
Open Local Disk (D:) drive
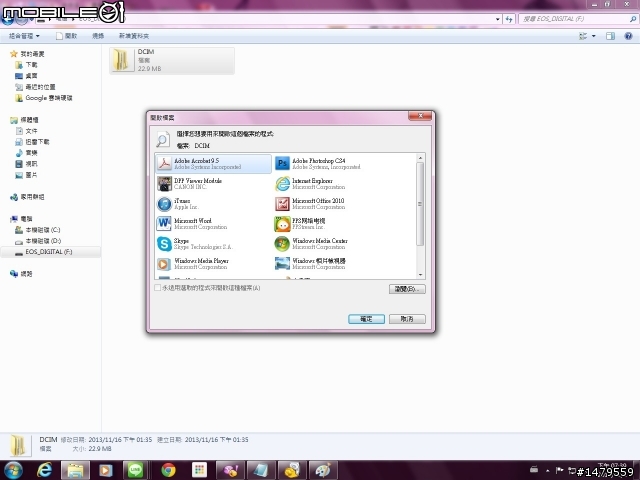38,241
